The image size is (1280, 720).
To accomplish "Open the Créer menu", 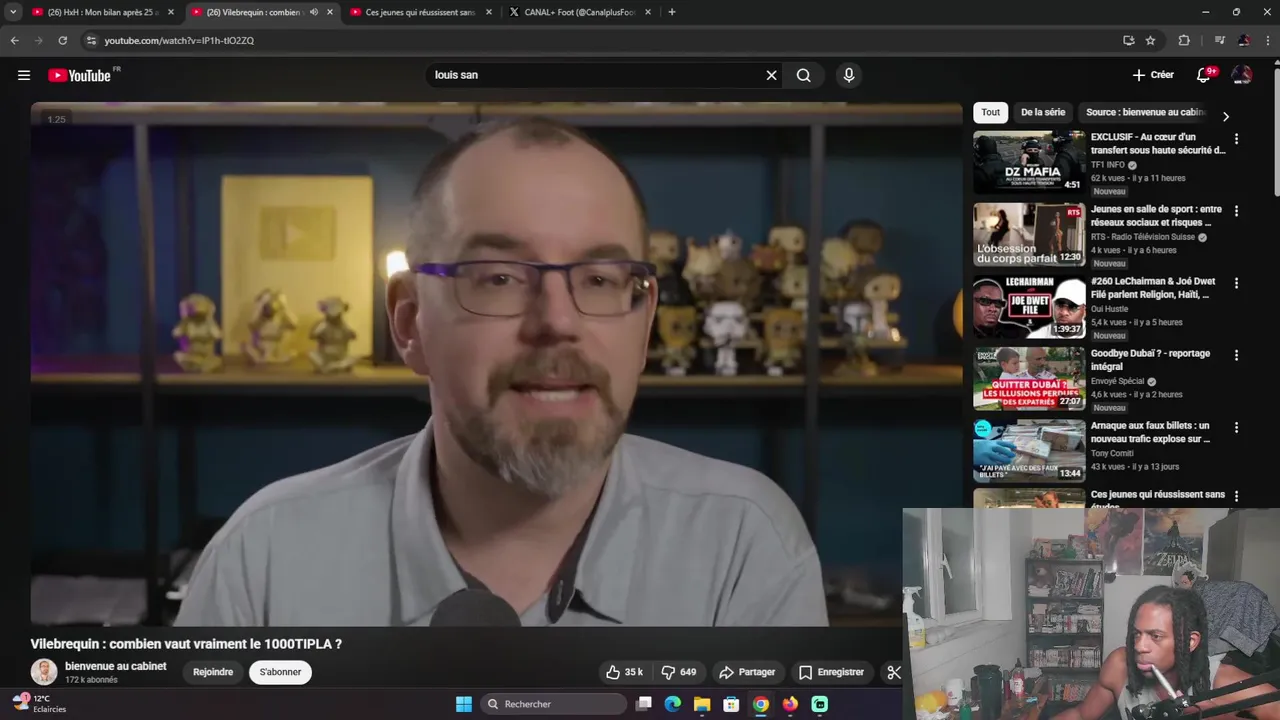I will tap(1153, 75).
